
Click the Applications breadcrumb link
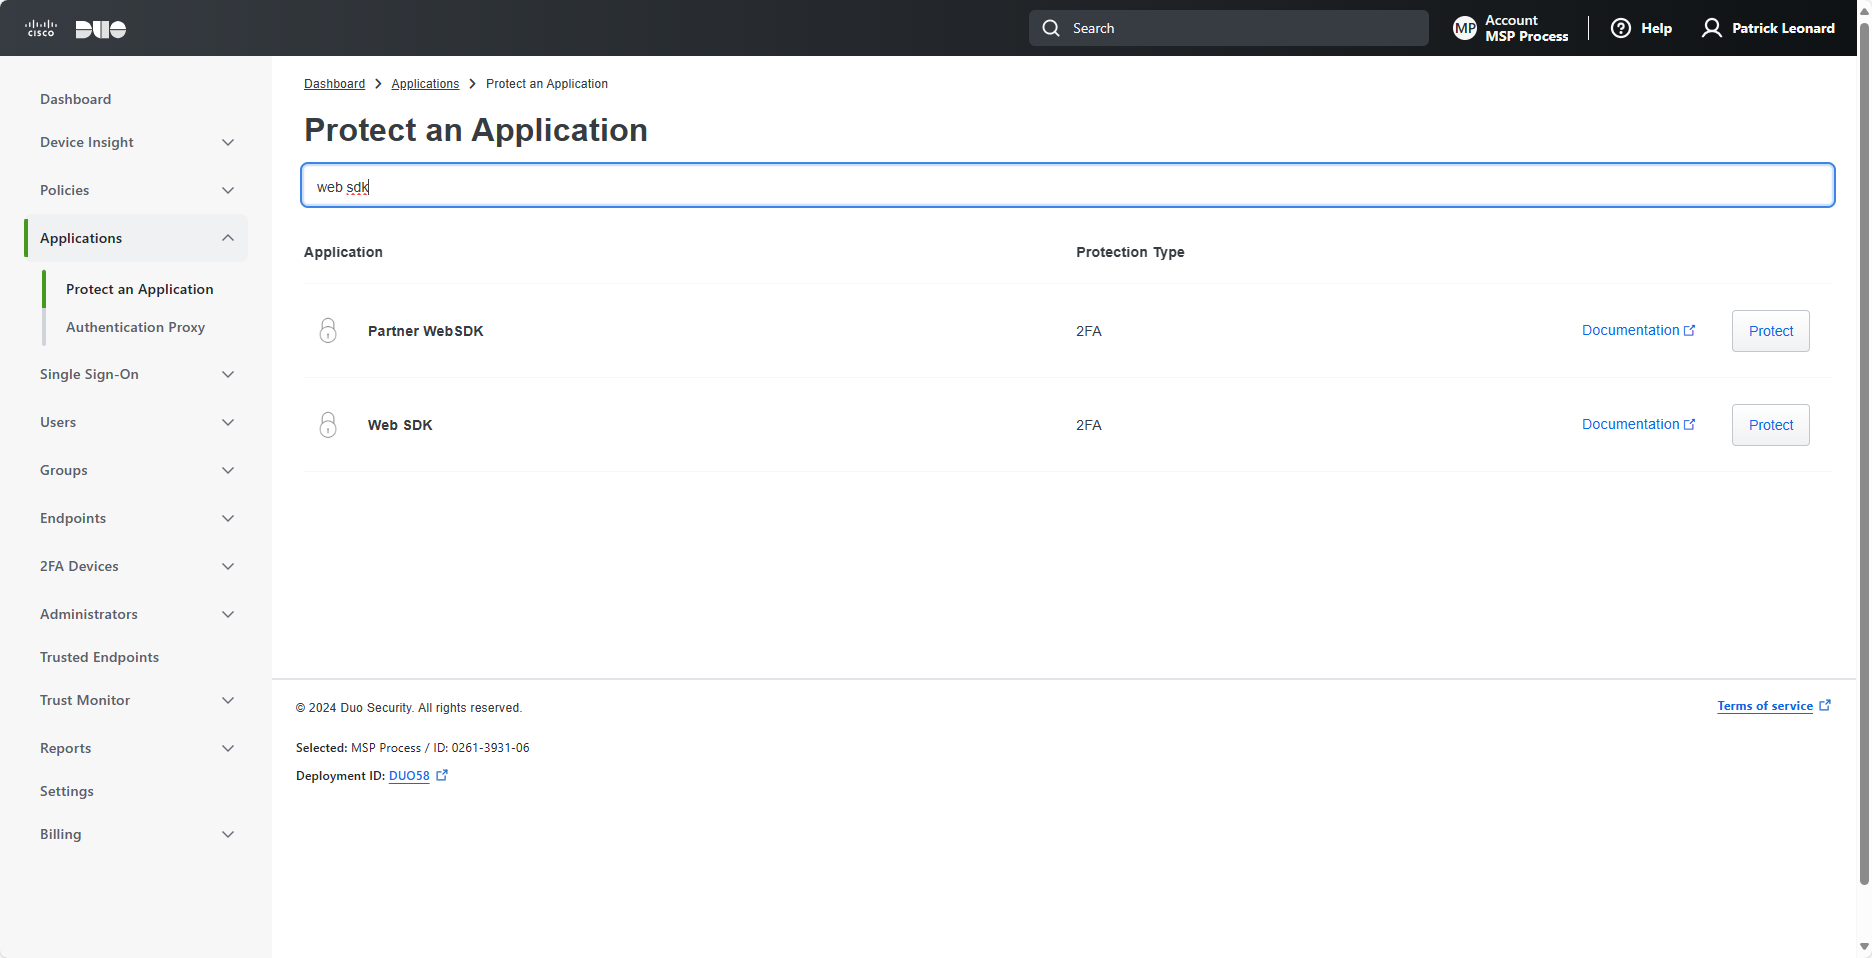tap(425, 84)
